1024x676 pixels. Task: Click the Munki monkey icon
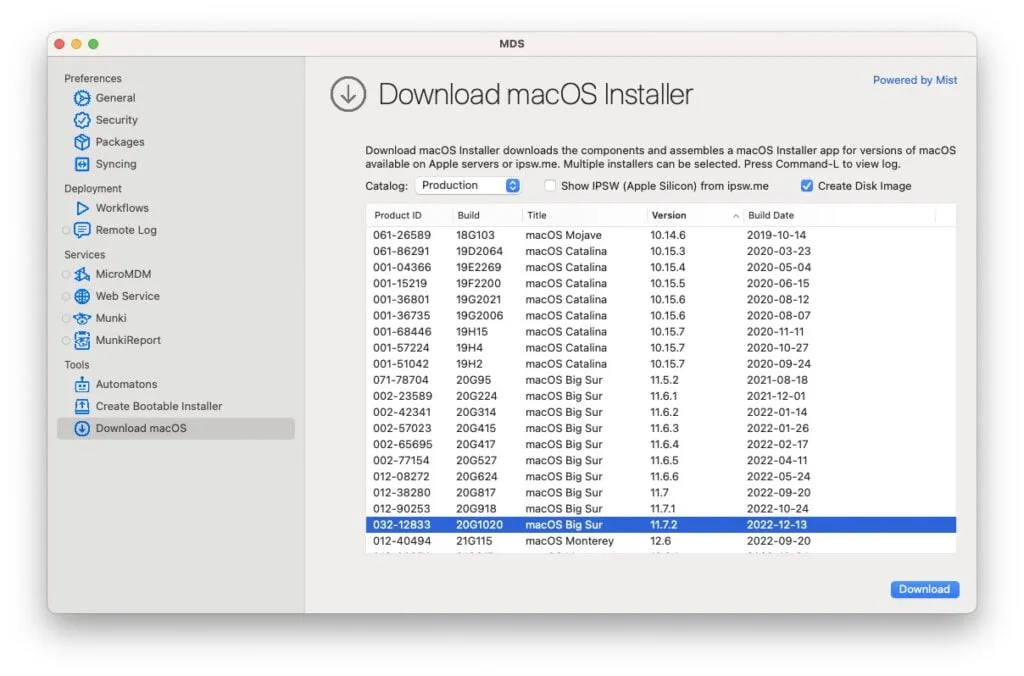pos(82,318)
